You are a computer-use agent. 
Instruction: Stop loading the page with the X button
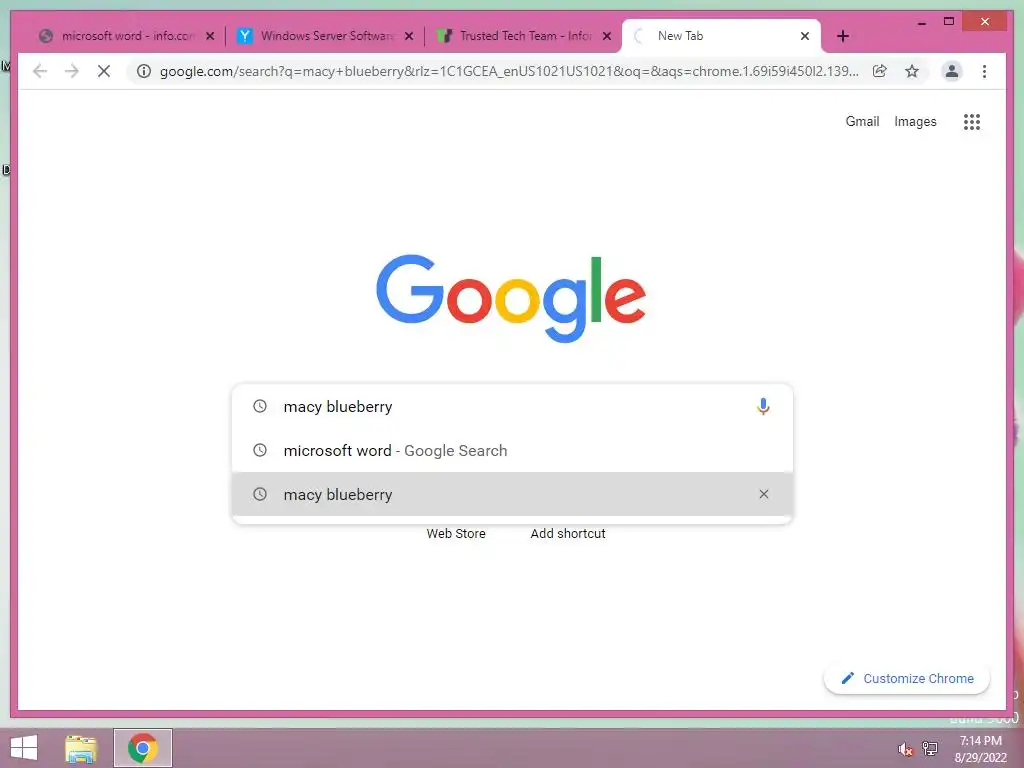(x=104, y=71)
